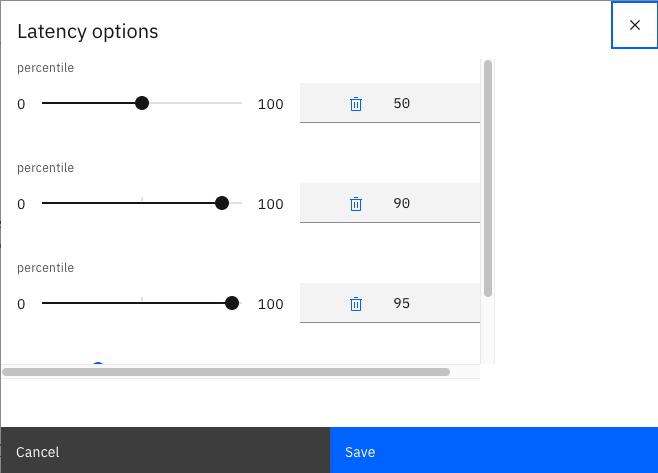The height and width of the screenshot is (473, 658).
Task: Save the latency options
Action: pyautogui.click(x=494, y=450)
